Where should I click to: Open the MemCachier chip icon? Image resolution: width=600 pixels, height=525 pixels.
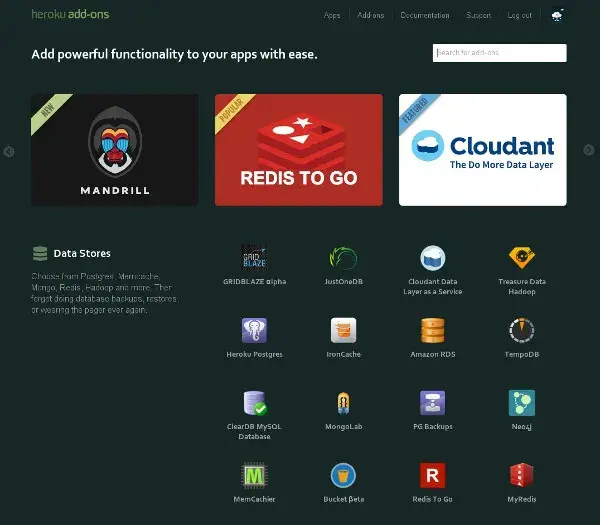254,476
